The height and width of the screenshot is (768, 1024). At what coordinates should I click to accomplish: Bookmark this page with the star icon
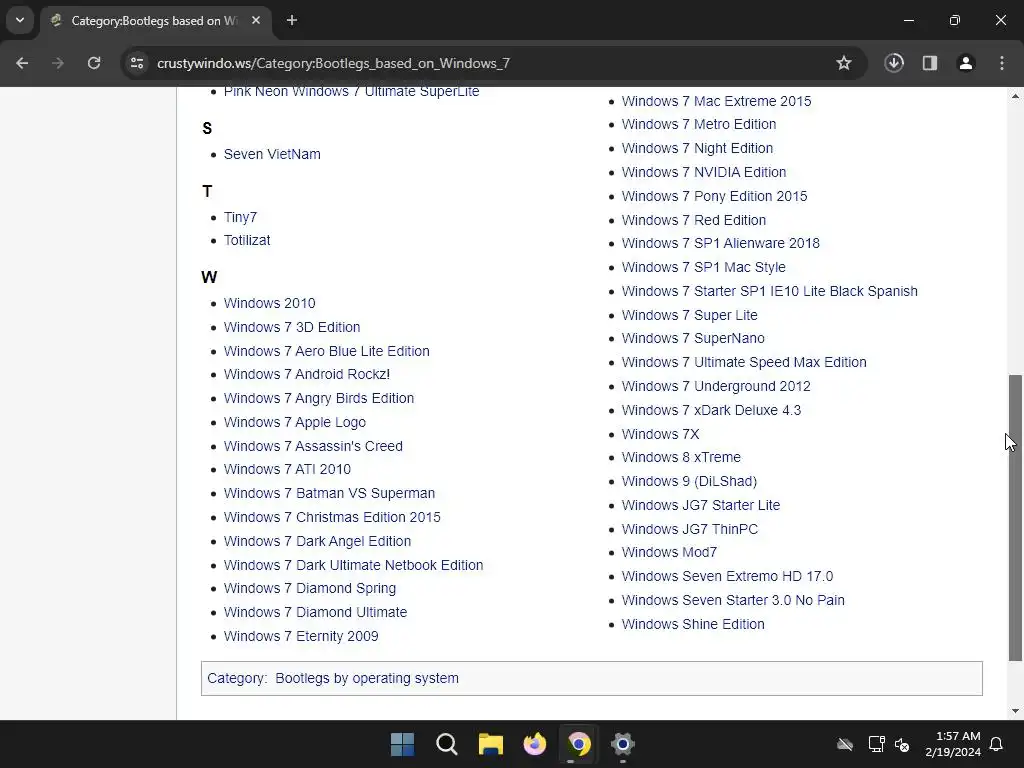844,63
